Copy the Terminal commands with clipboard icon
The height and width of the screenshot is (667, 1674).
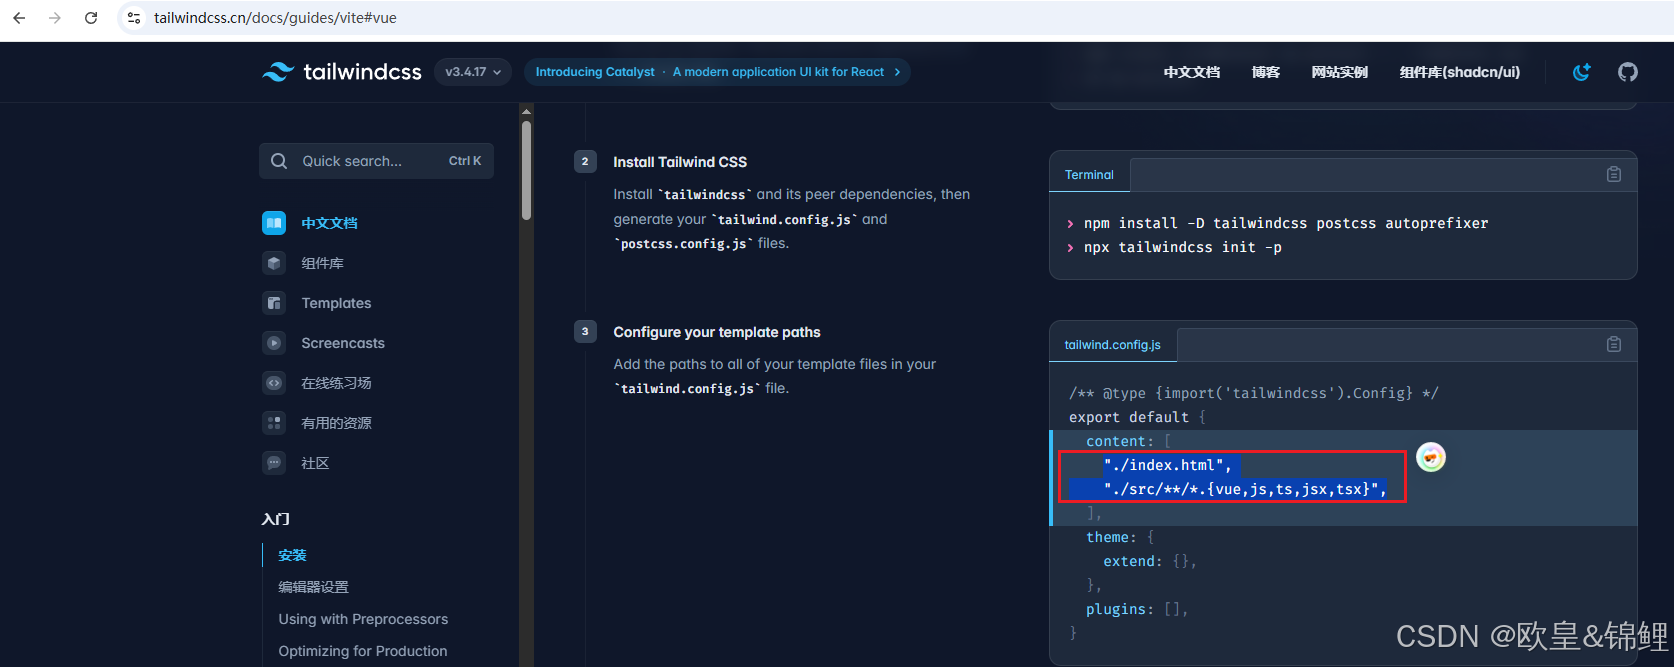click(x=1613, y=174)
